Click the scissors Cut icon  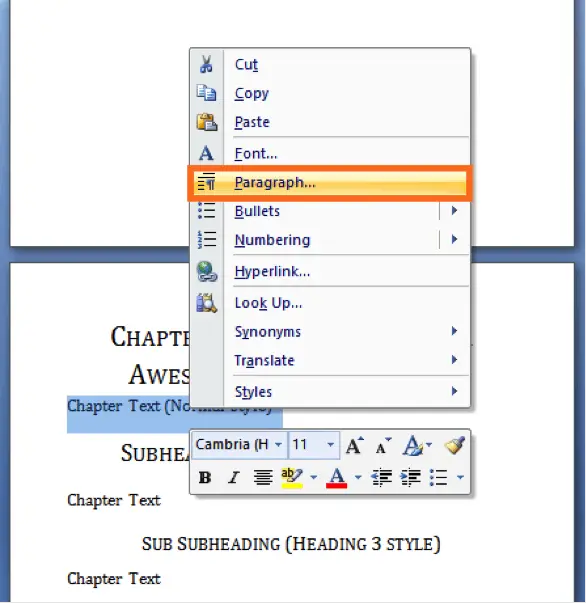206,64
